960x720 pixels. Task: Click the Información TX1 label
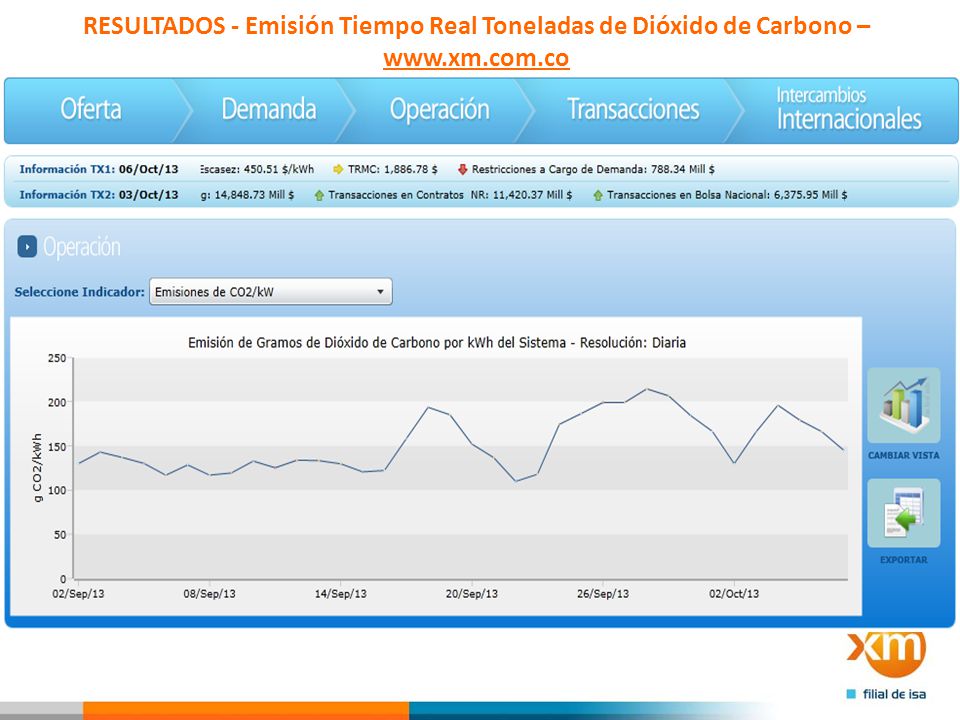click(67, 169)
